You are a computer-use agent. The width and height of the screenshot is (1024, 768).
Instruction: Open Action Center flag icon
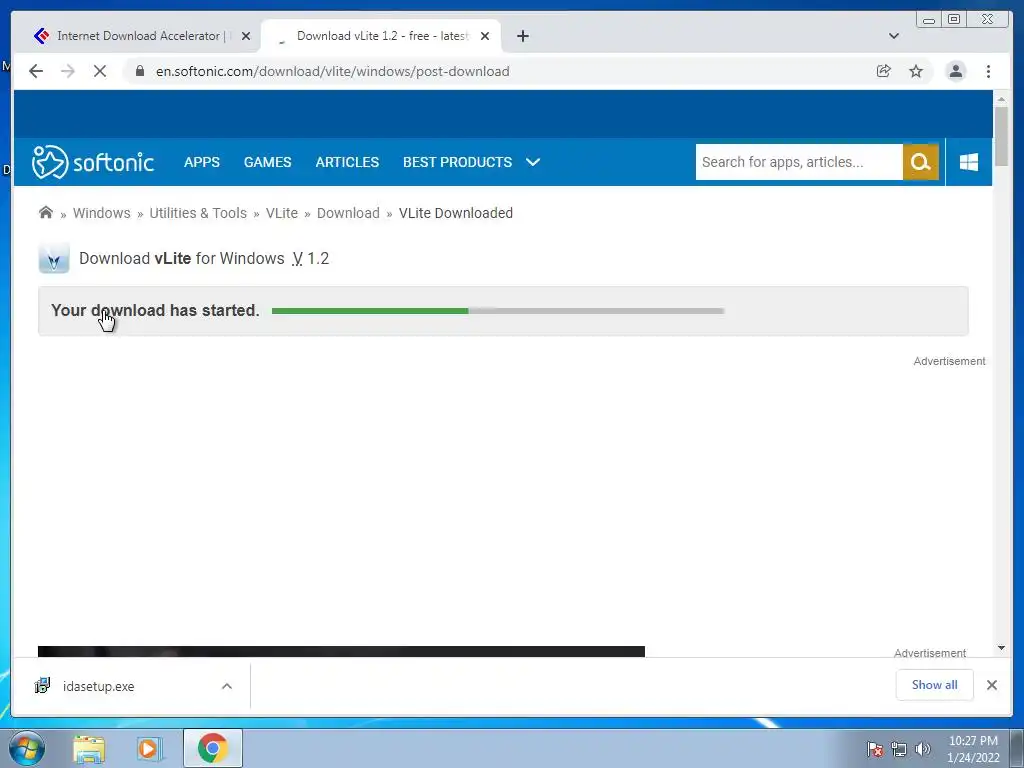point(874,749)
